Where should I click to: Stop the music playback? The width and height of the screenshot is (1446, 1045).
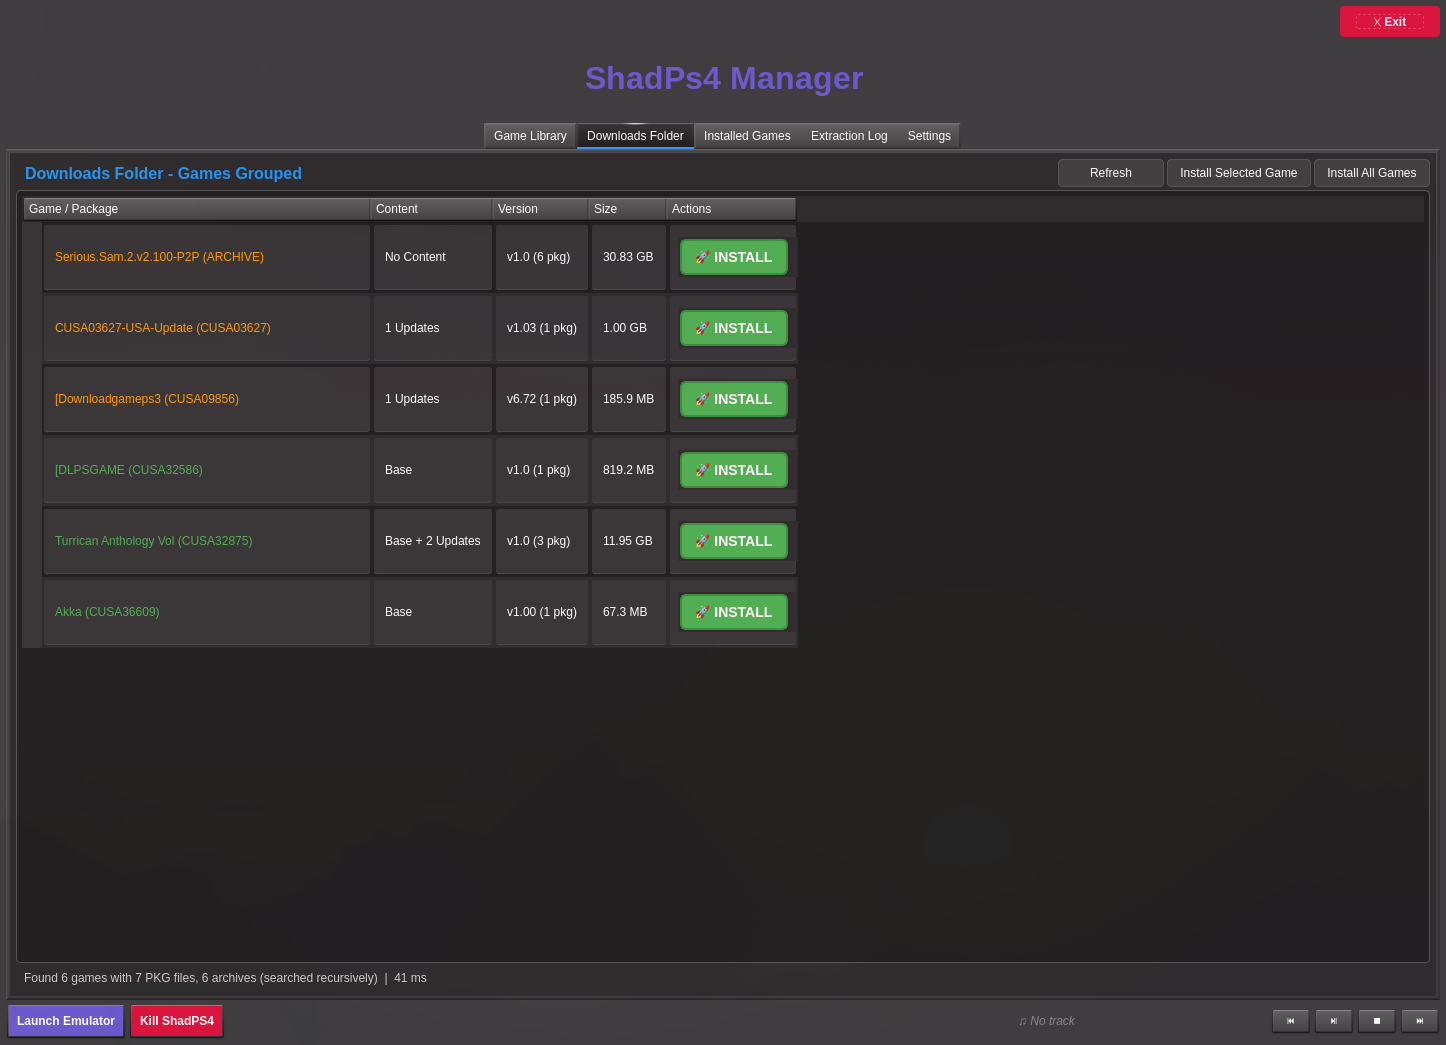pos(1377,1021)
